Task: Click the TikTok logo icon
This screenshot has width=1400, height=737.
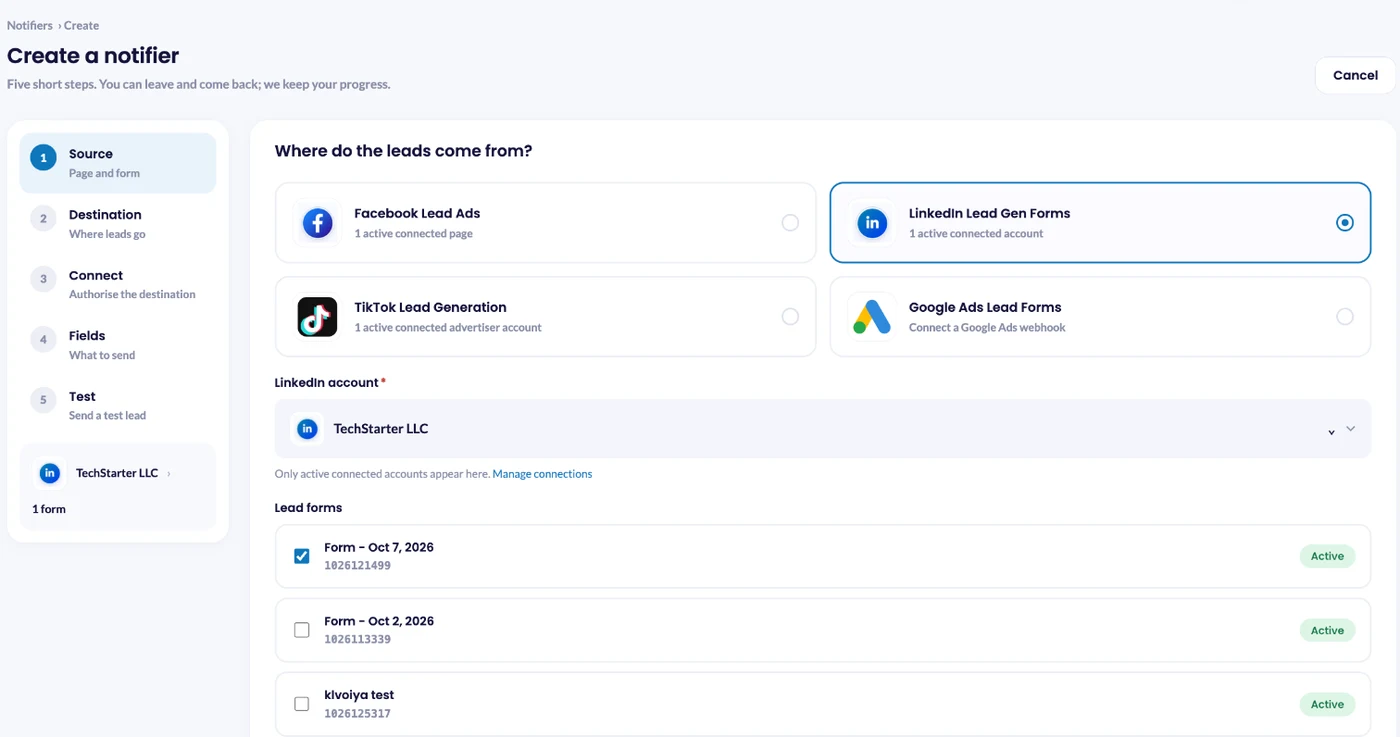Action: tap(317, 317)
